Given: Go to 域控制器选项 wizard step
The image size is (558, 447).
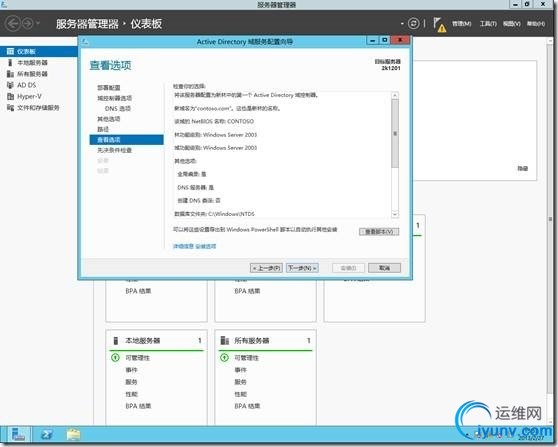Looking at the screenshot, I should point(115,98).
